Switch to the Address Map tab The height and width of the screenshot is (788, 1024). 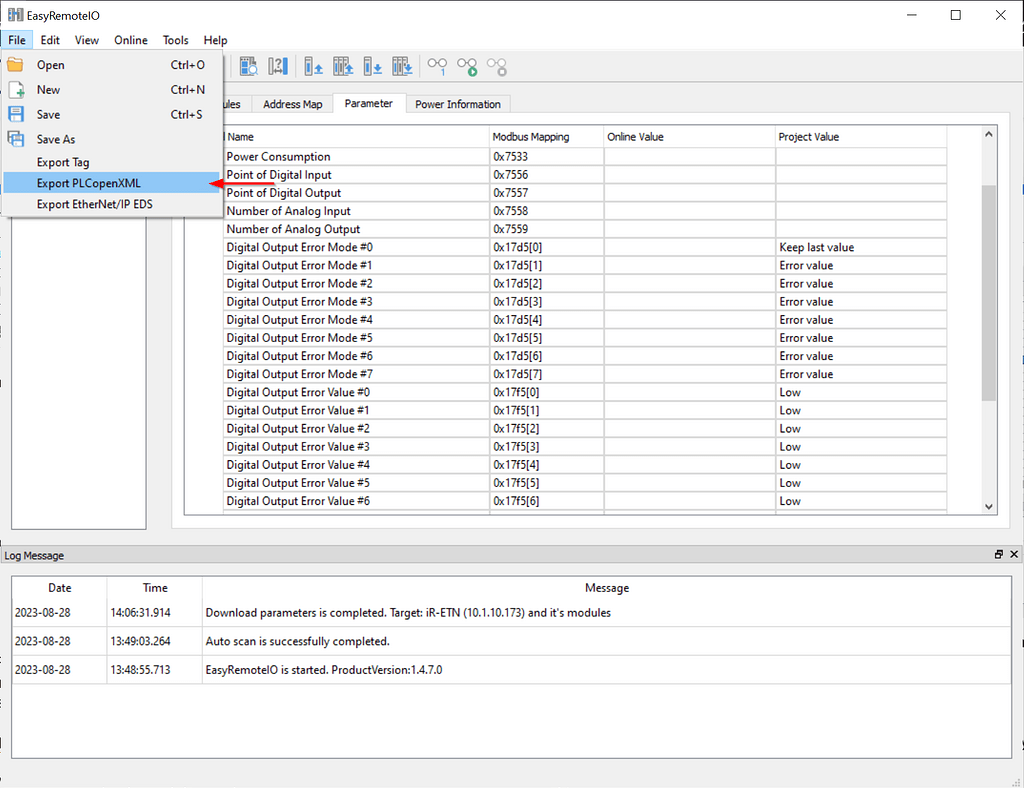tap(292, 103)
